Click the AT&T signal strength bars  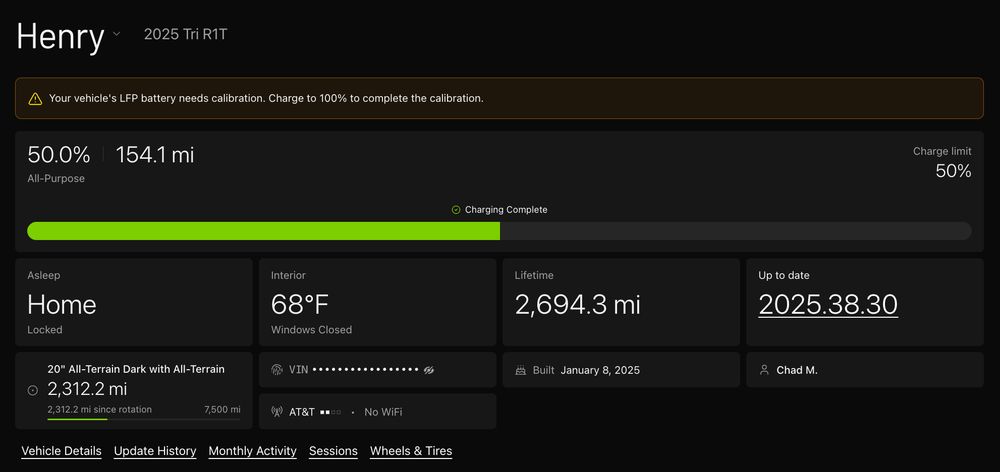click(330, 412)
